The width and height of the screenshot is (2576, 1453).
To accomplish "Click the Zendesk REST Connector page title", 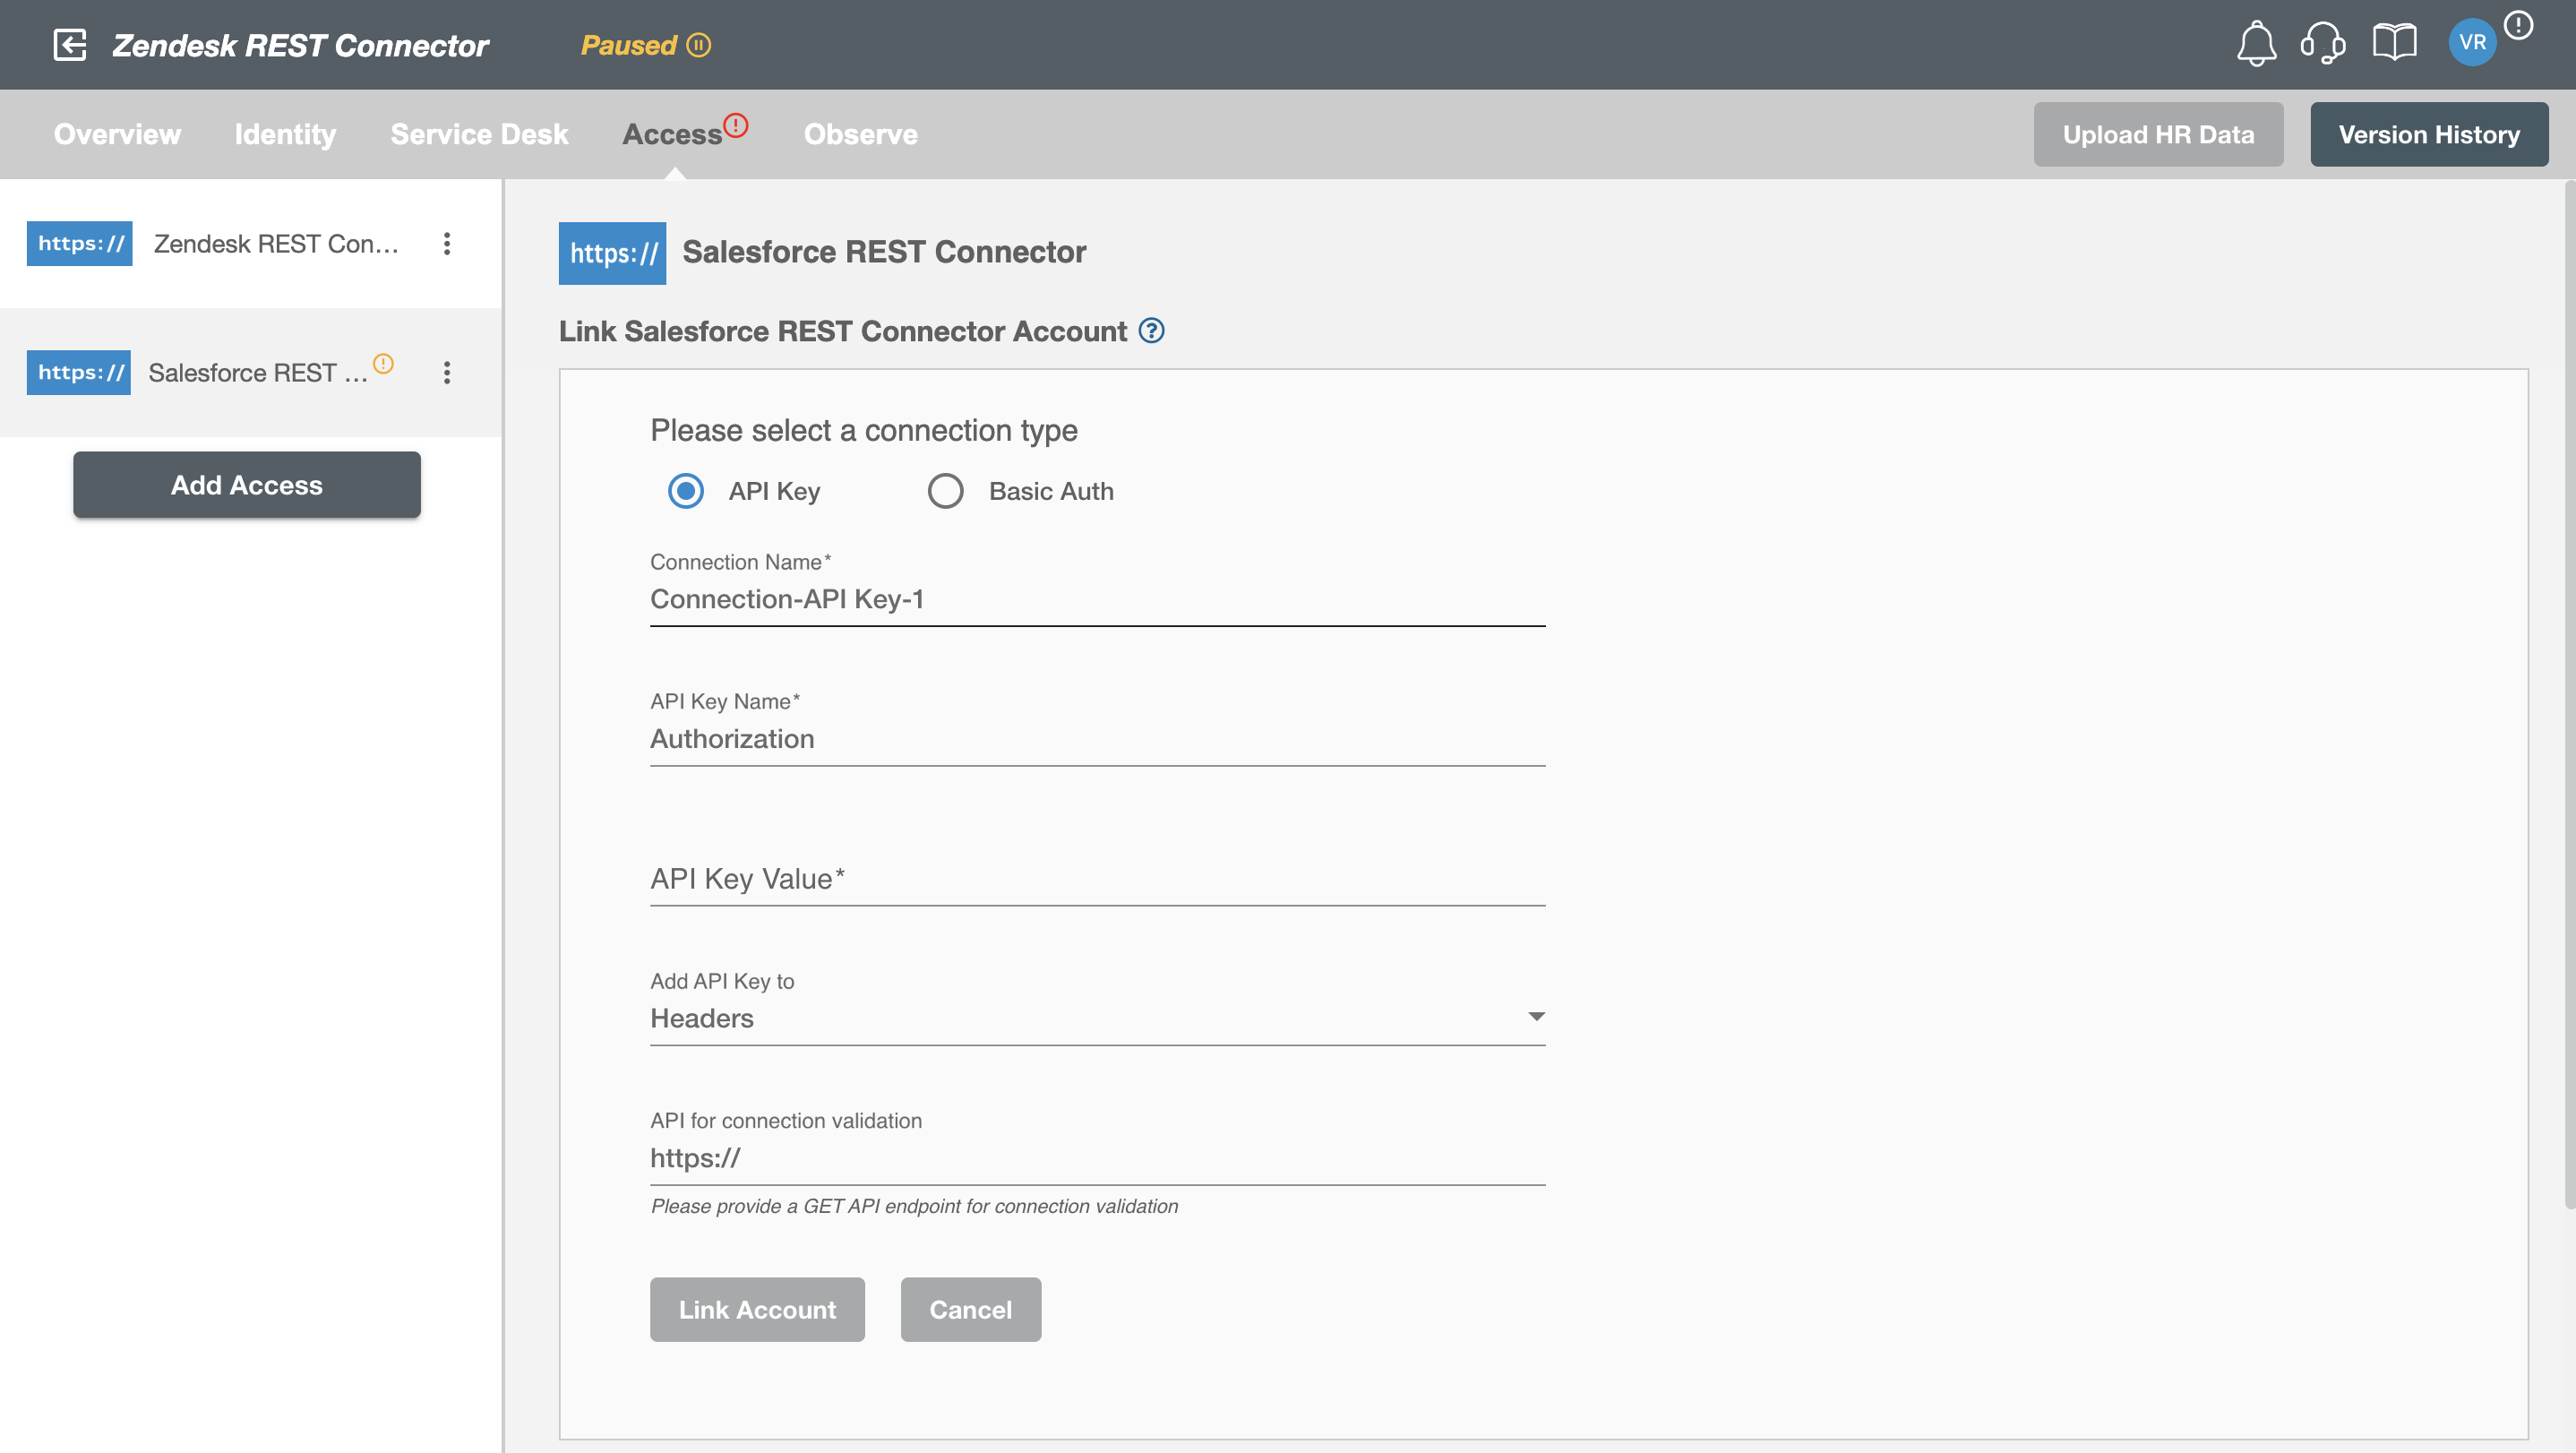I will (x=300, y=45).
